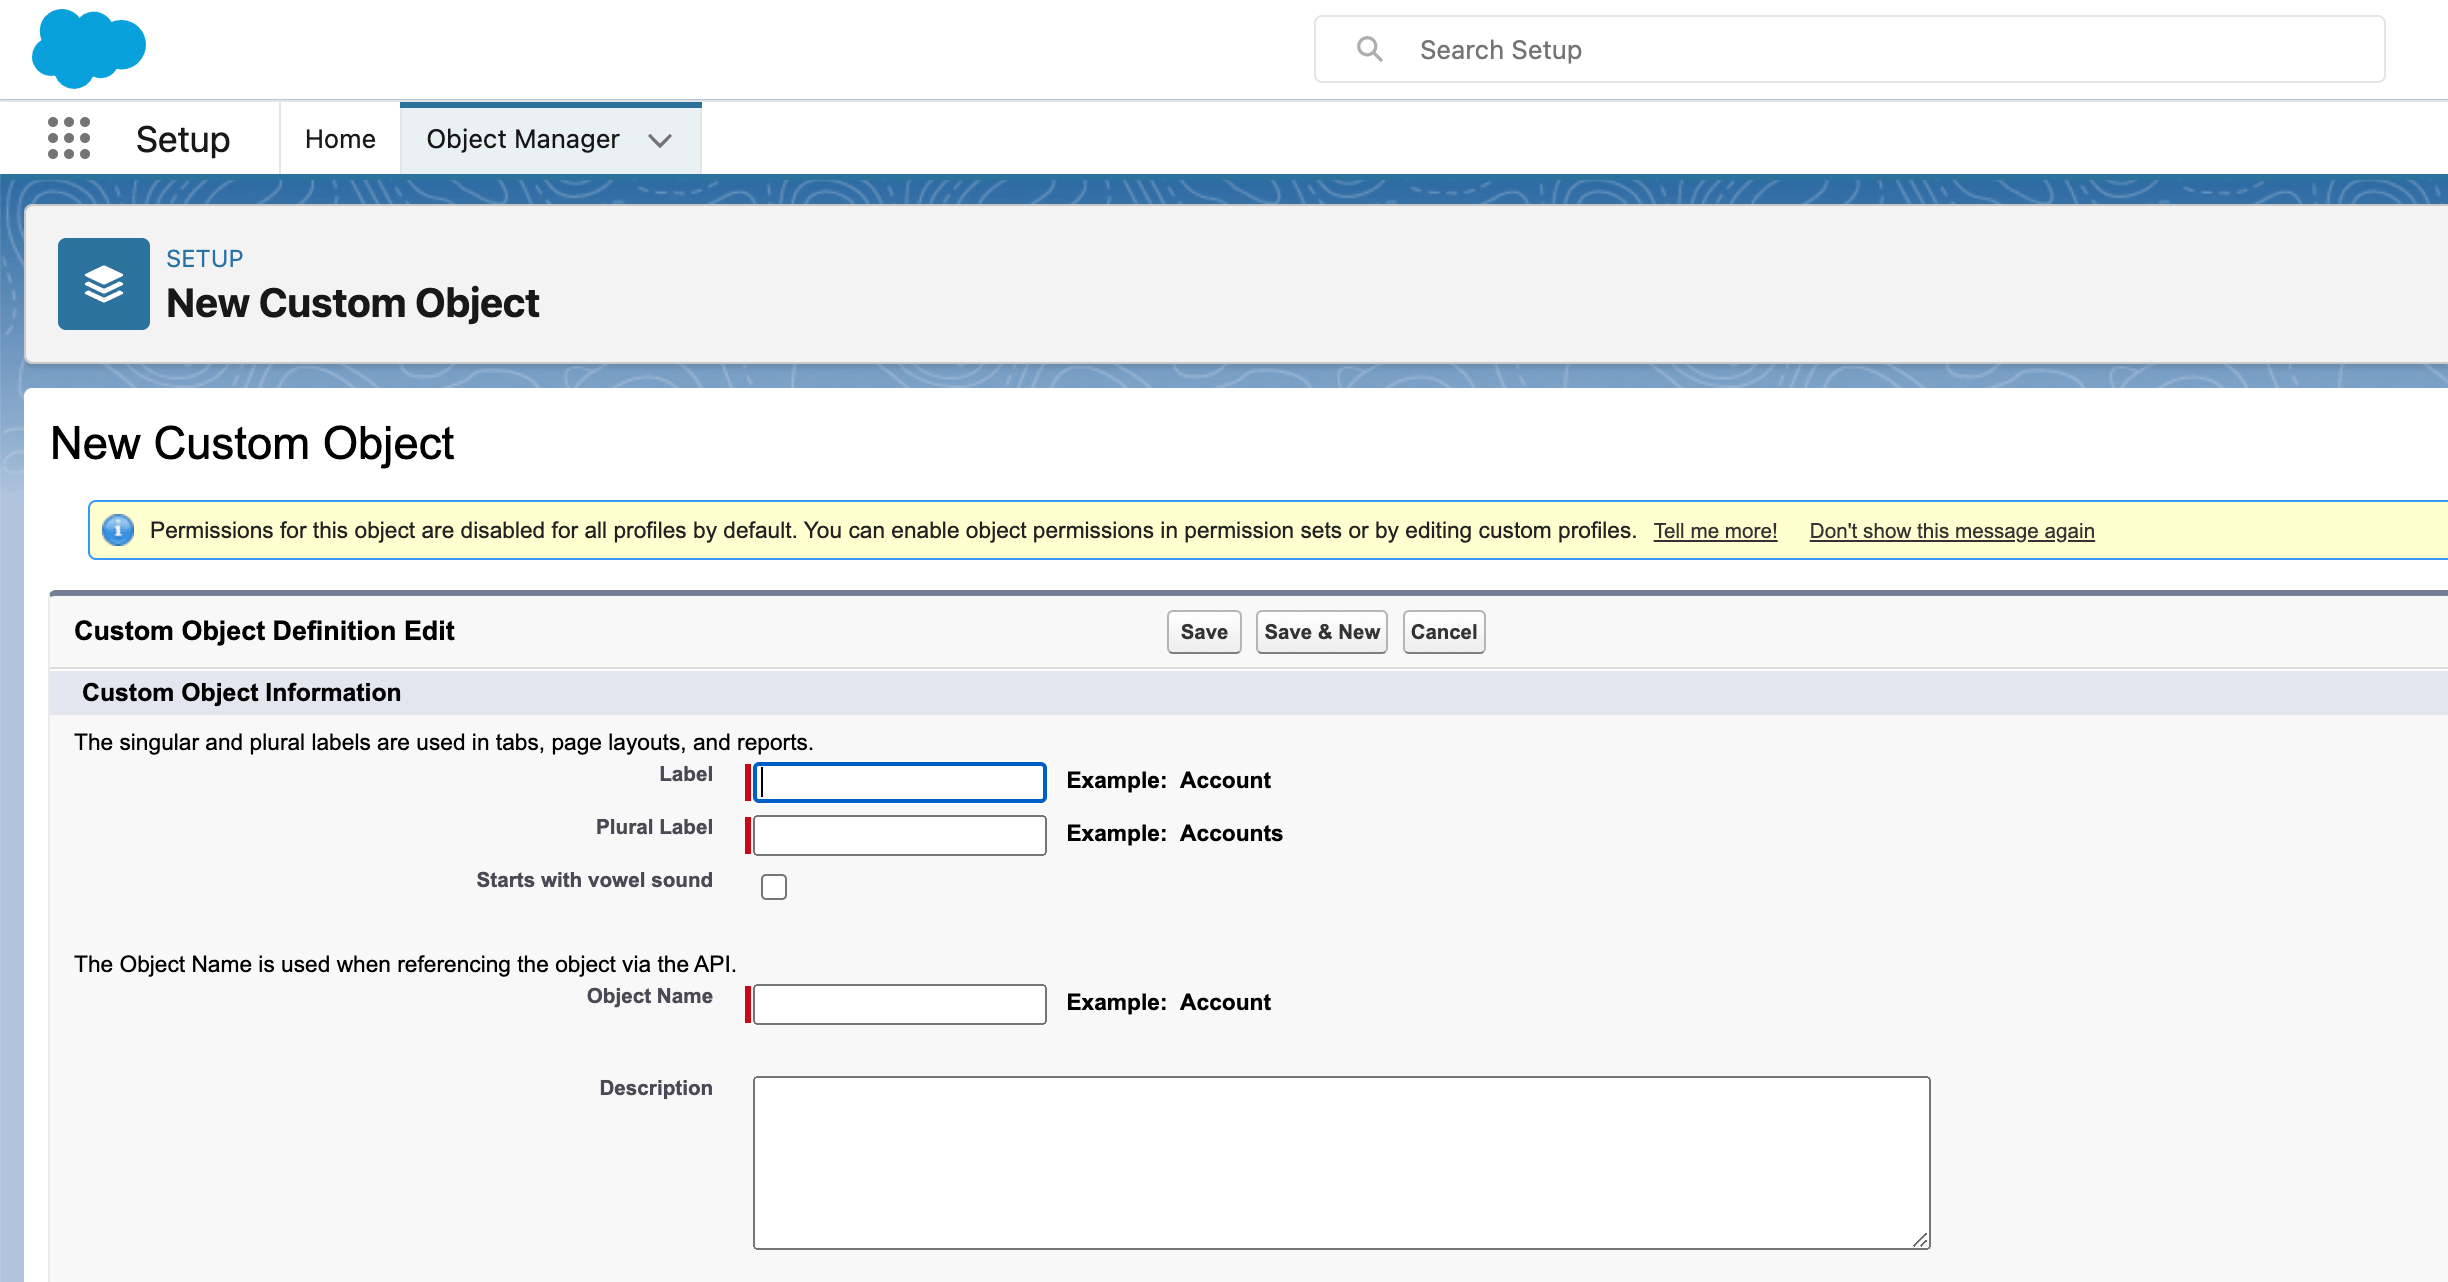2448x1282 pixels.
Task: Click the Home tab
Action: [340, 138]
